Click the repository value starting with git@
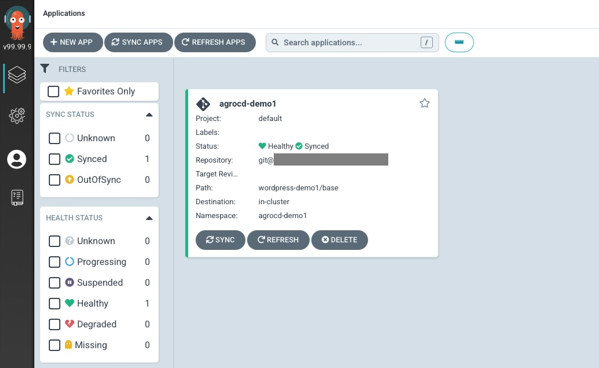Image resolution: width=599 pixels, height=368 pixels. [x=323, y=160]
